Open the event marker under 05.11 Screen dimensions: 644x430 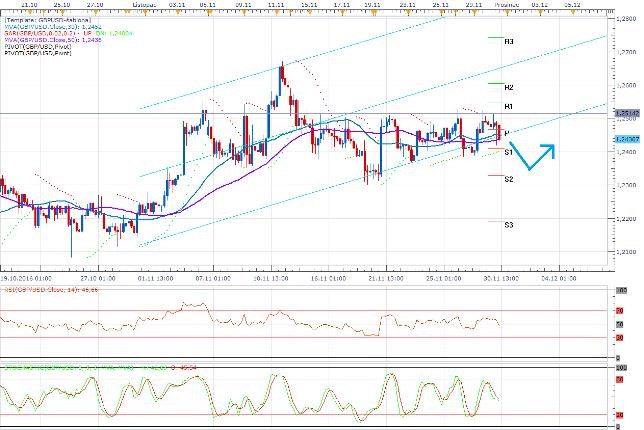(209, 13)
